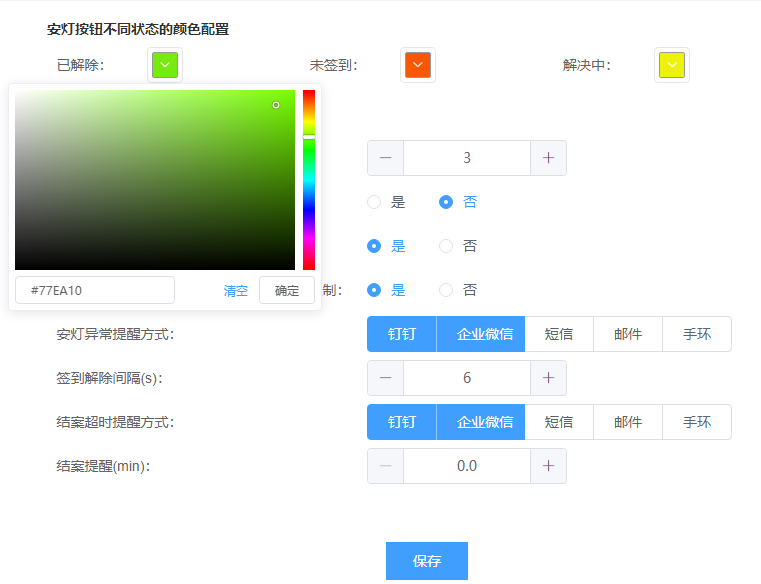
Task: Confirm the color with the 确定 button
Action: coord(287,291)
